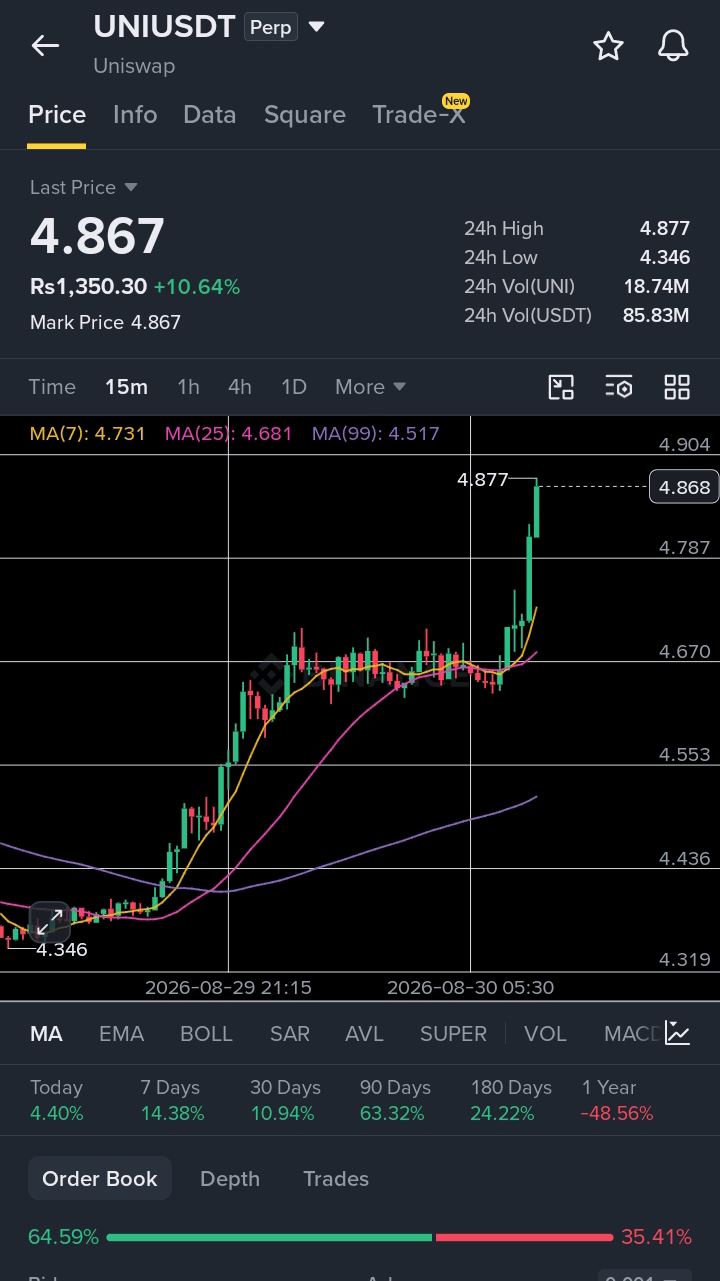
Task: Tap the 64.59% buy ratio bar
Action: [269, 1237]
